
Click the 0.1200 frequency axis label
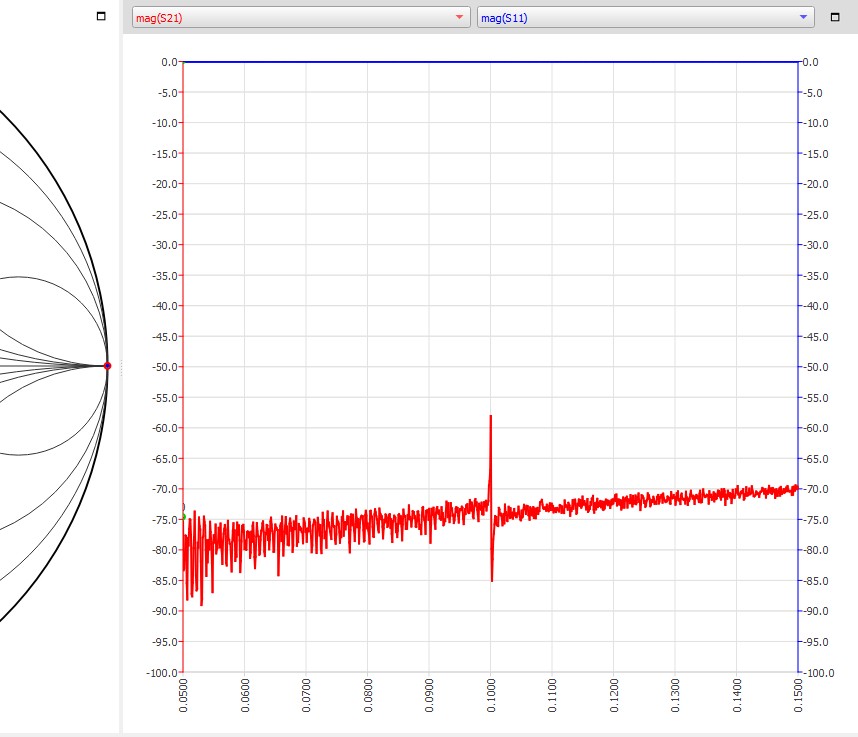(x=614, y=695)
